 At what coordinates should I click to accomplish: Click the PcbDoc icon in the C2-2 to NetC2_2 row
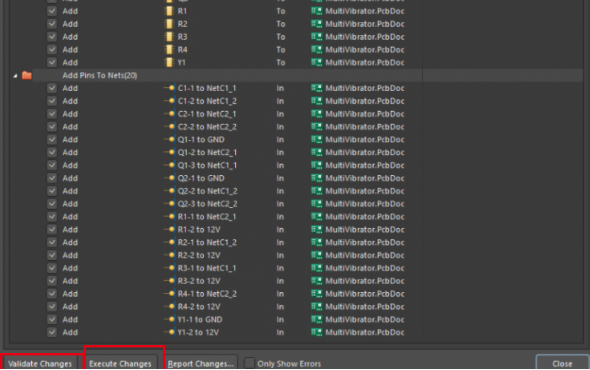pyautogui.click(x=316, y=127)
